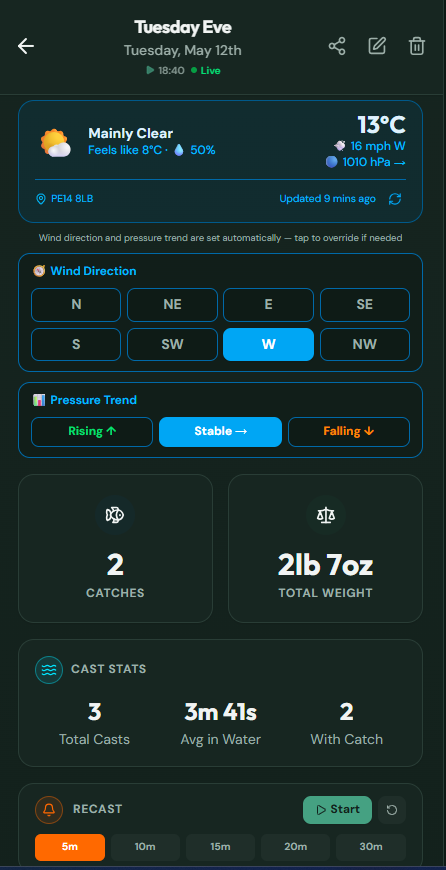Set wind direction to NW
446x870 pixels.
365,345
